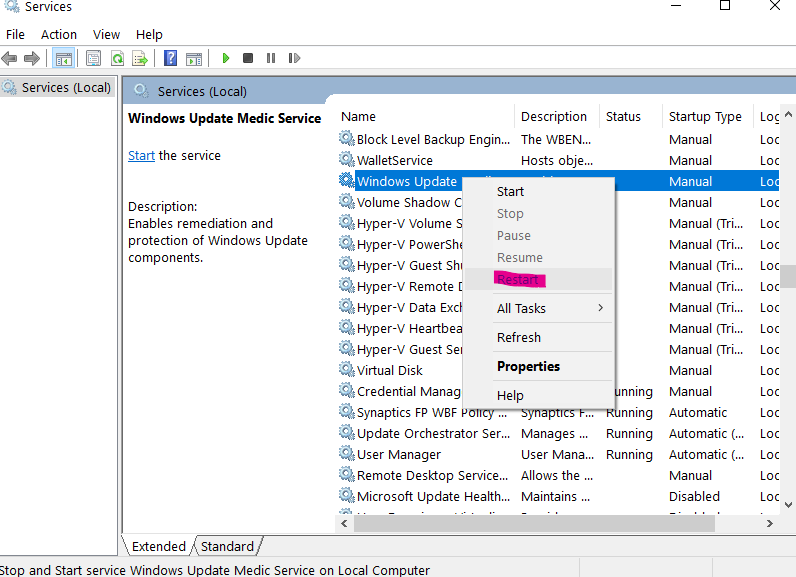Select the Virtual Disk service row
Screen dimensions: 796x577
tap(558, 370)
